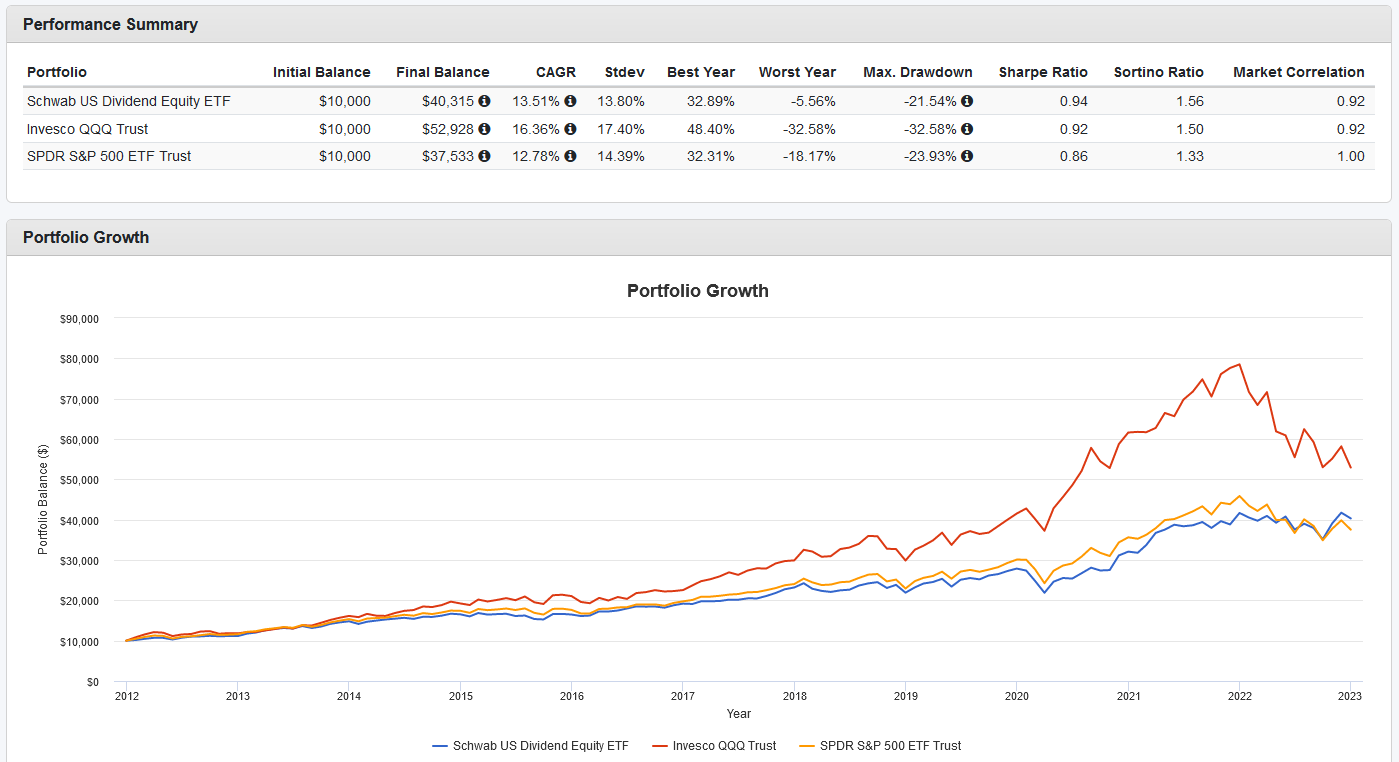The width and height of the screenshot is (1399, 762).
Task: Click the 13.80% Stdev value
Action: 621,102
